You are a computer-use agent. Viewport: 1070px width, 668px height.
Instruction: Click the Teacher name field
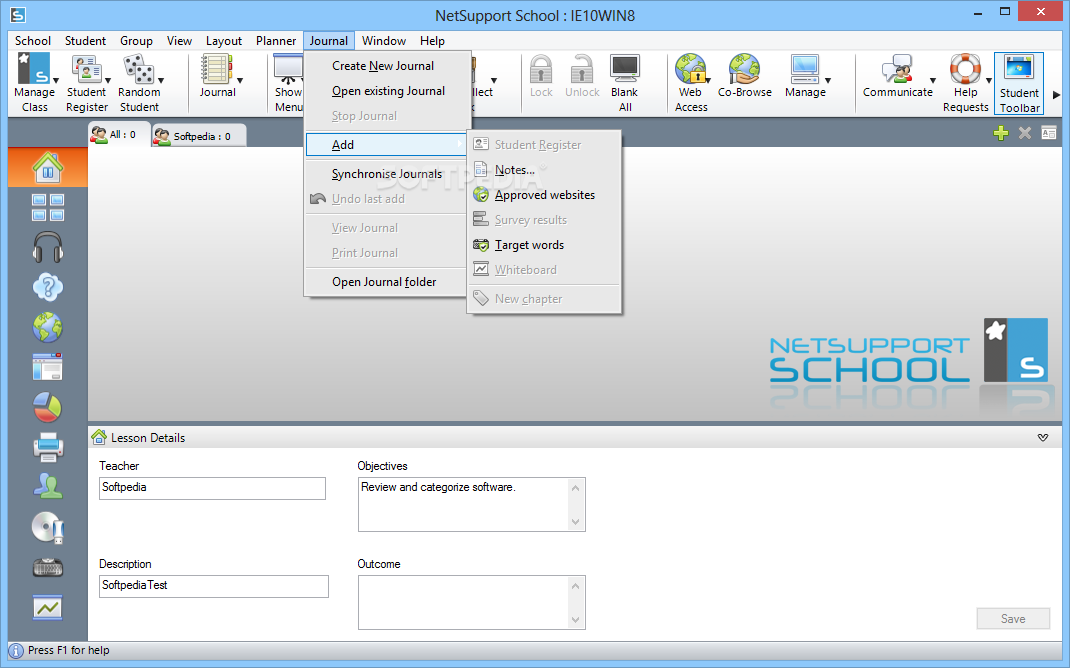(212, 488)
